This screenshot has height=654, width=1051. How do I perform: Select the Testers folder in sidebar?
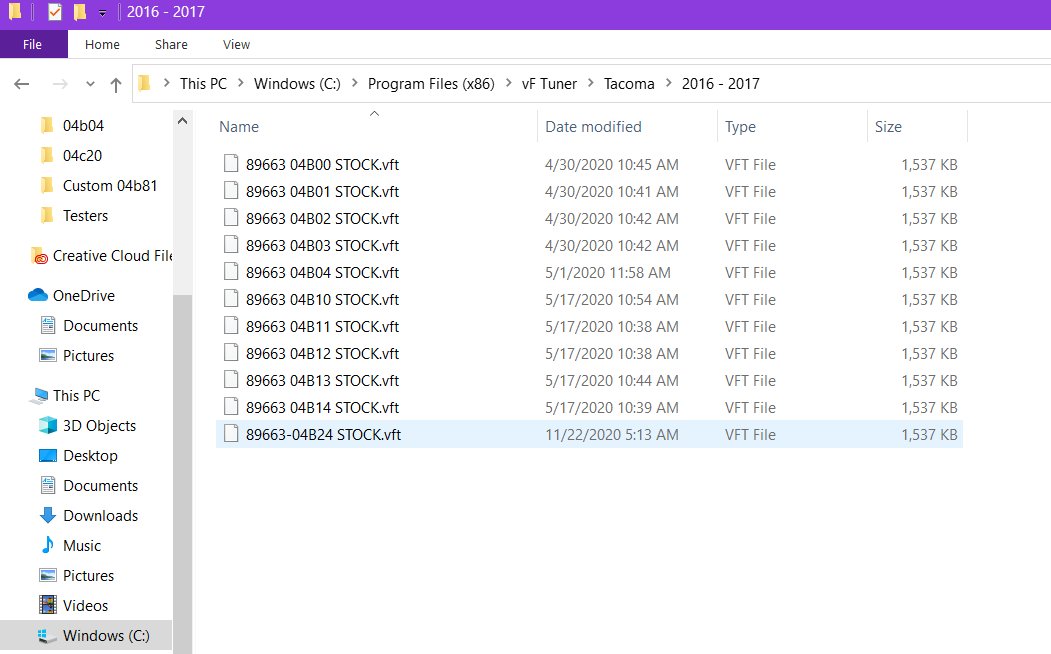pos(85,216)
